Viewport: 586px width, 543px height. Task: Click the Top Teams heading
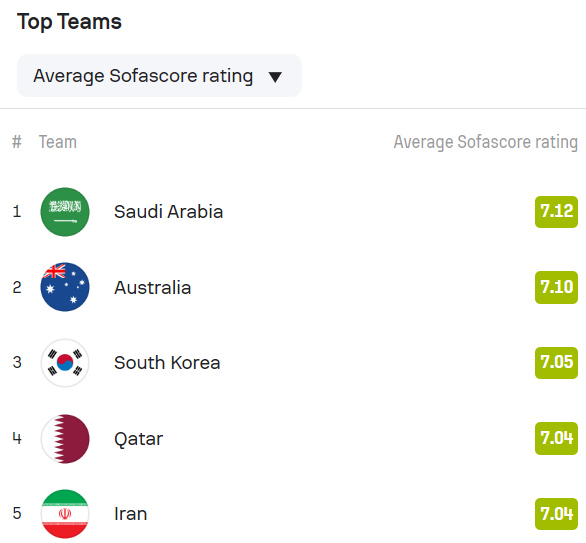pos(69,22)
